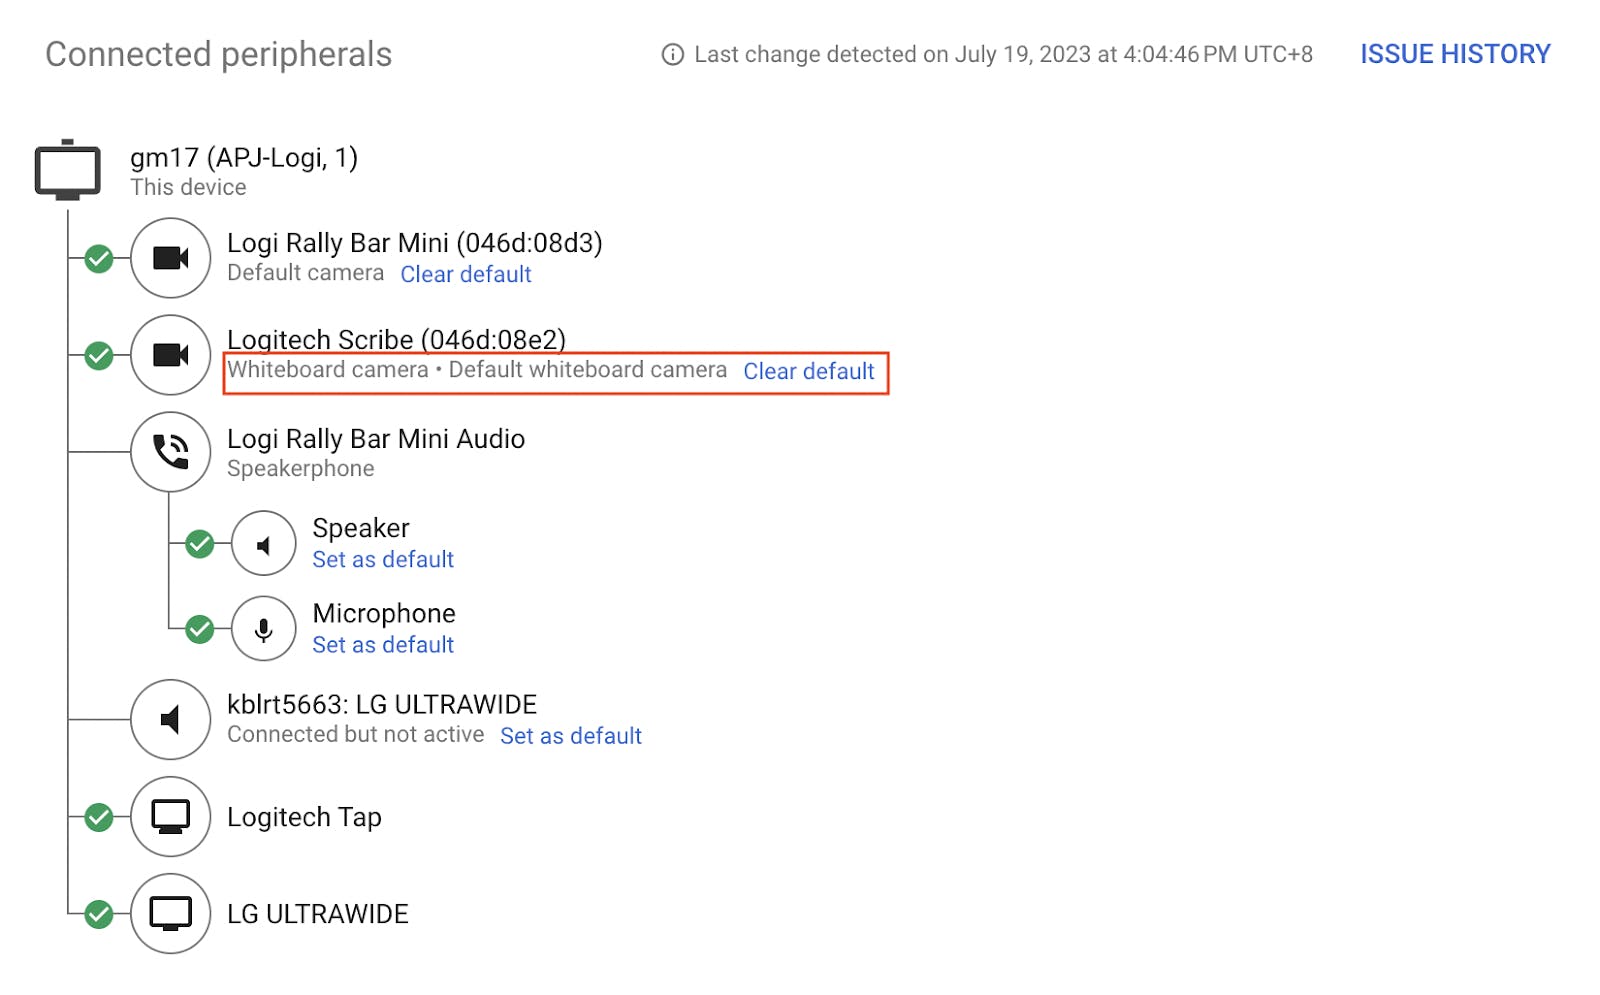The height and width of the screenshot is (995, 1600).
Task: Click green status check beside Speaker
Action: (x=200, y=544)
